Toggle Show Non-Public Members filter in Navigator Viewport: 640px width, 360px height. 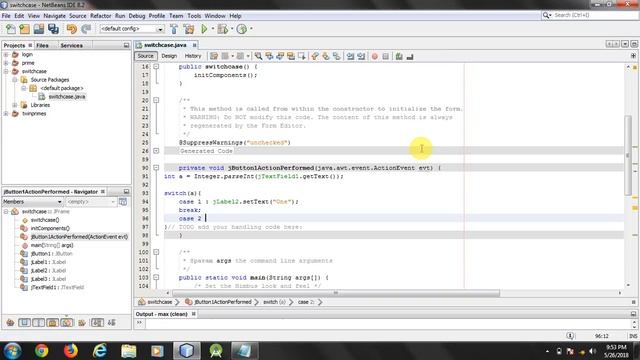click(x=52, y=323)
